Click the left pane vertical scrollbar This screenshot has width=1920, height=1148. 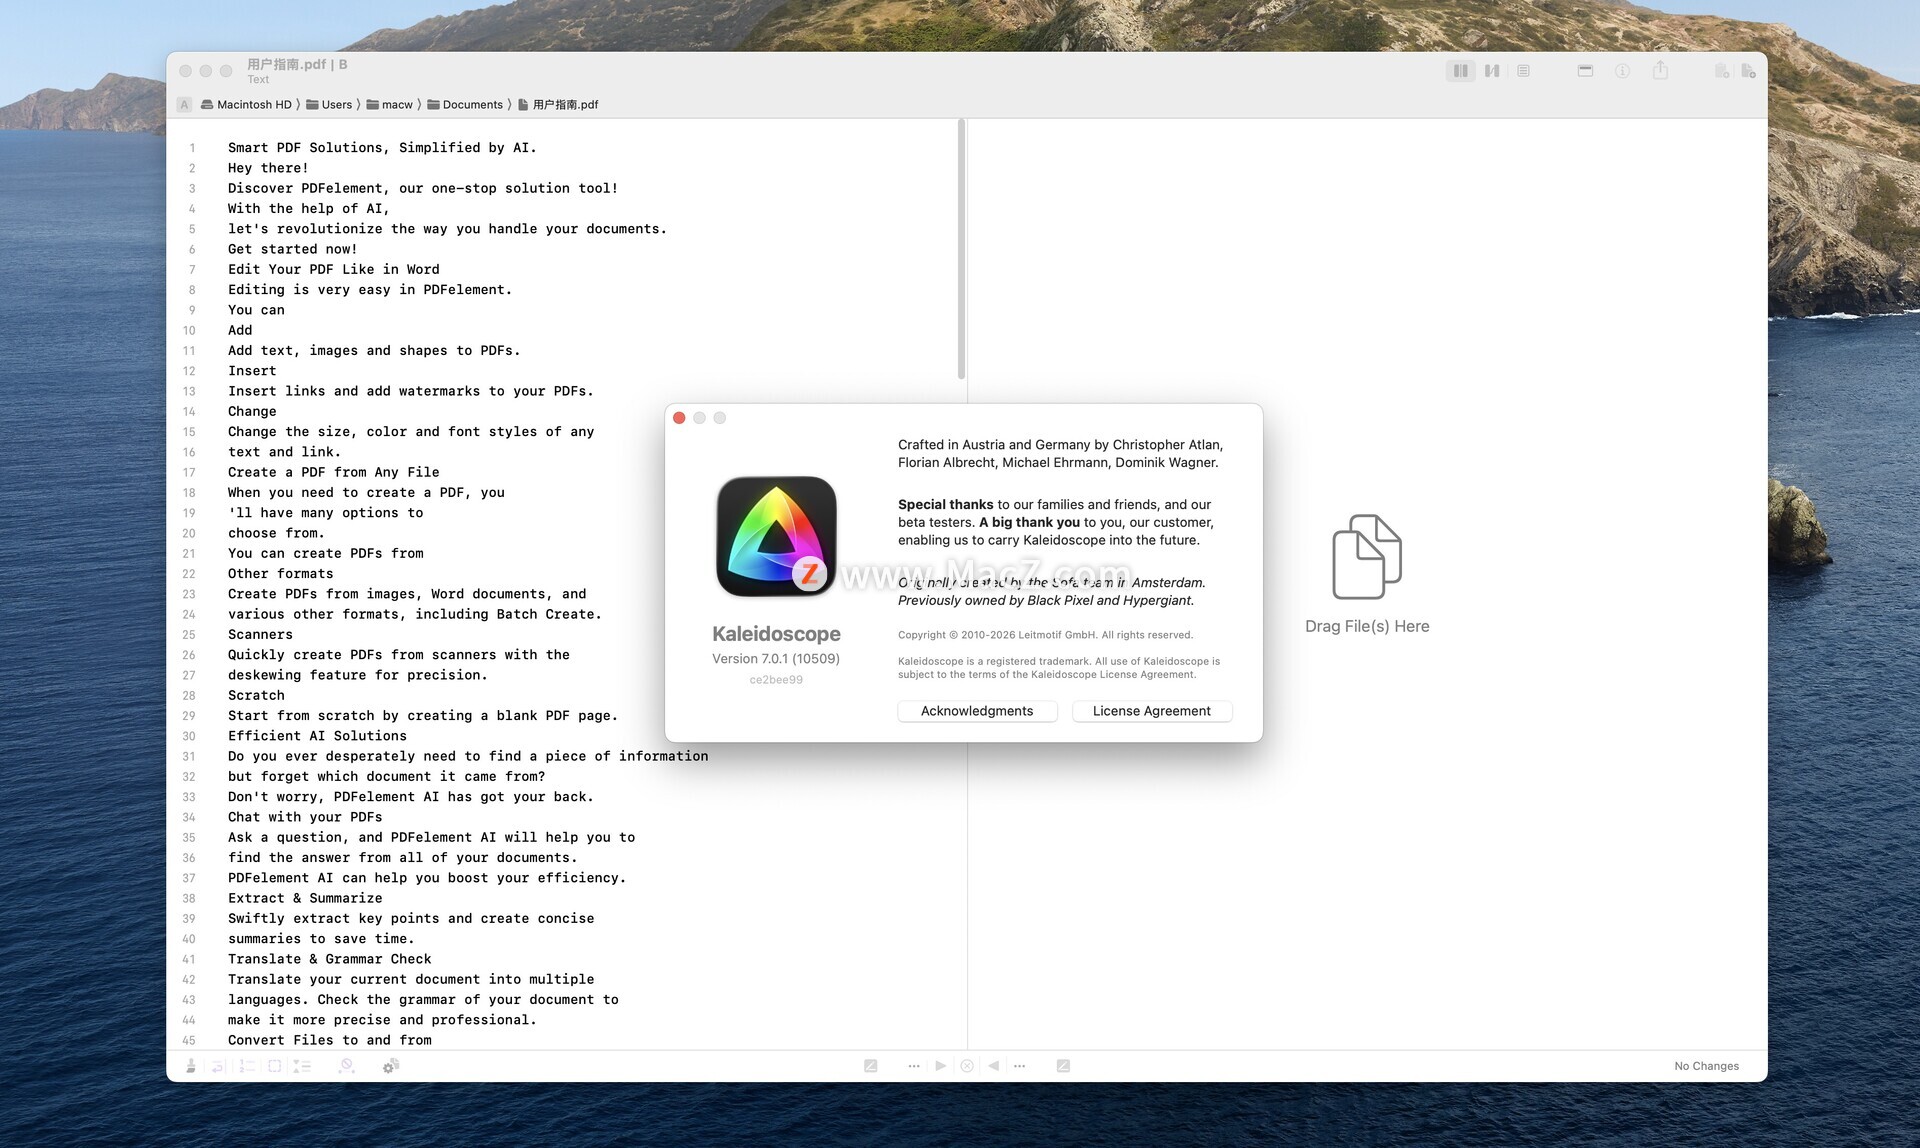point(961,249)
